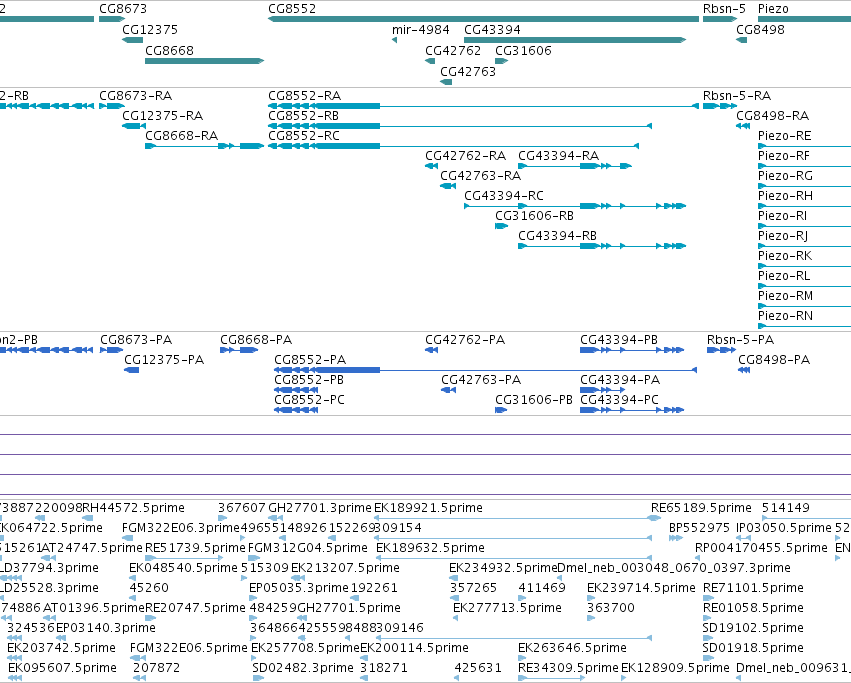Select the CG42762 gene label
This screenshot has width=851, height=683.
[x=453, y=50]
